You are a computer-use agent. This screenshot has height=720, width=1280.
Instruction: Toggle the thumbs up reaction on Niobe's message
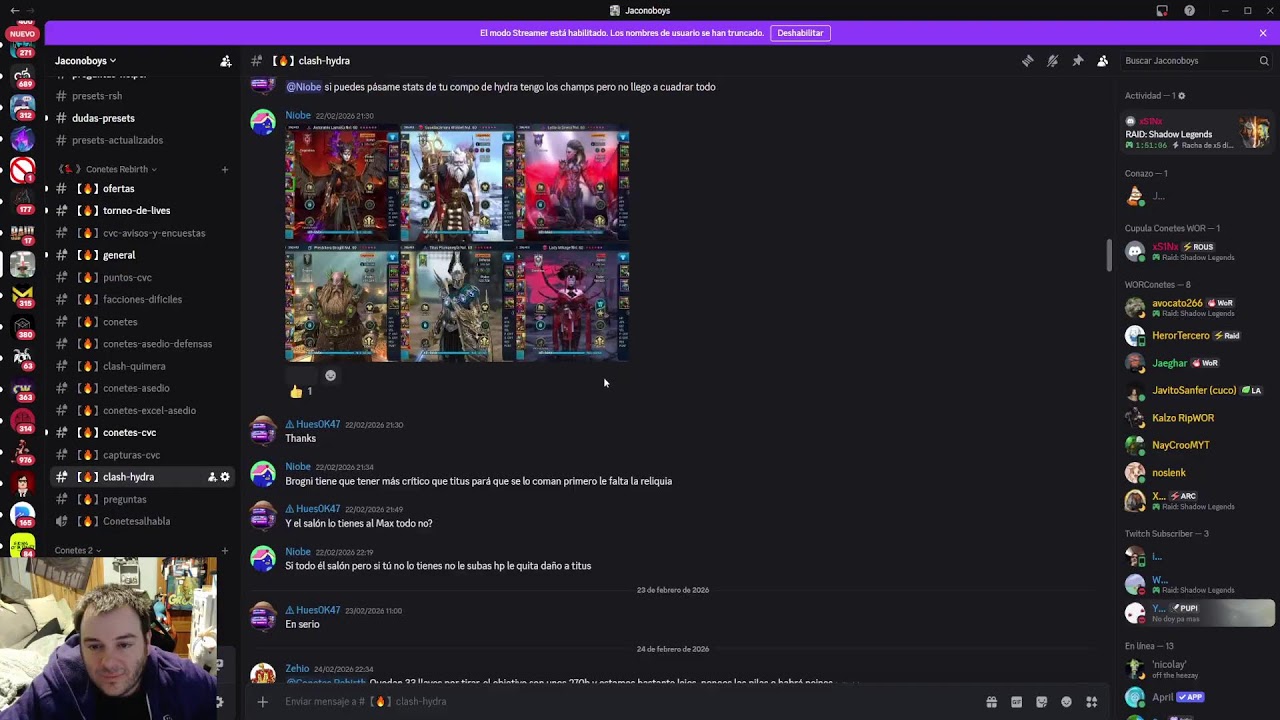[301, 392]
